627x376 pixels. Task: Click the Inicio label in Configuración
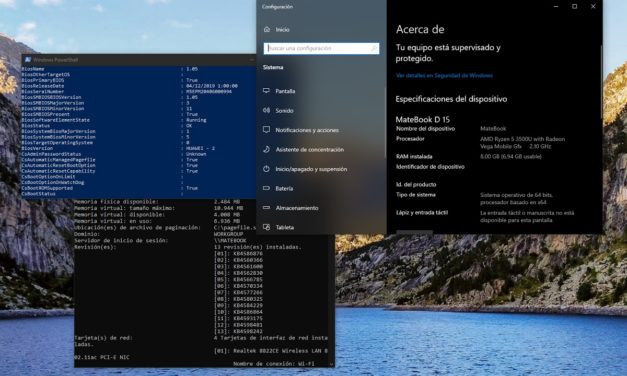coord(282,30)
